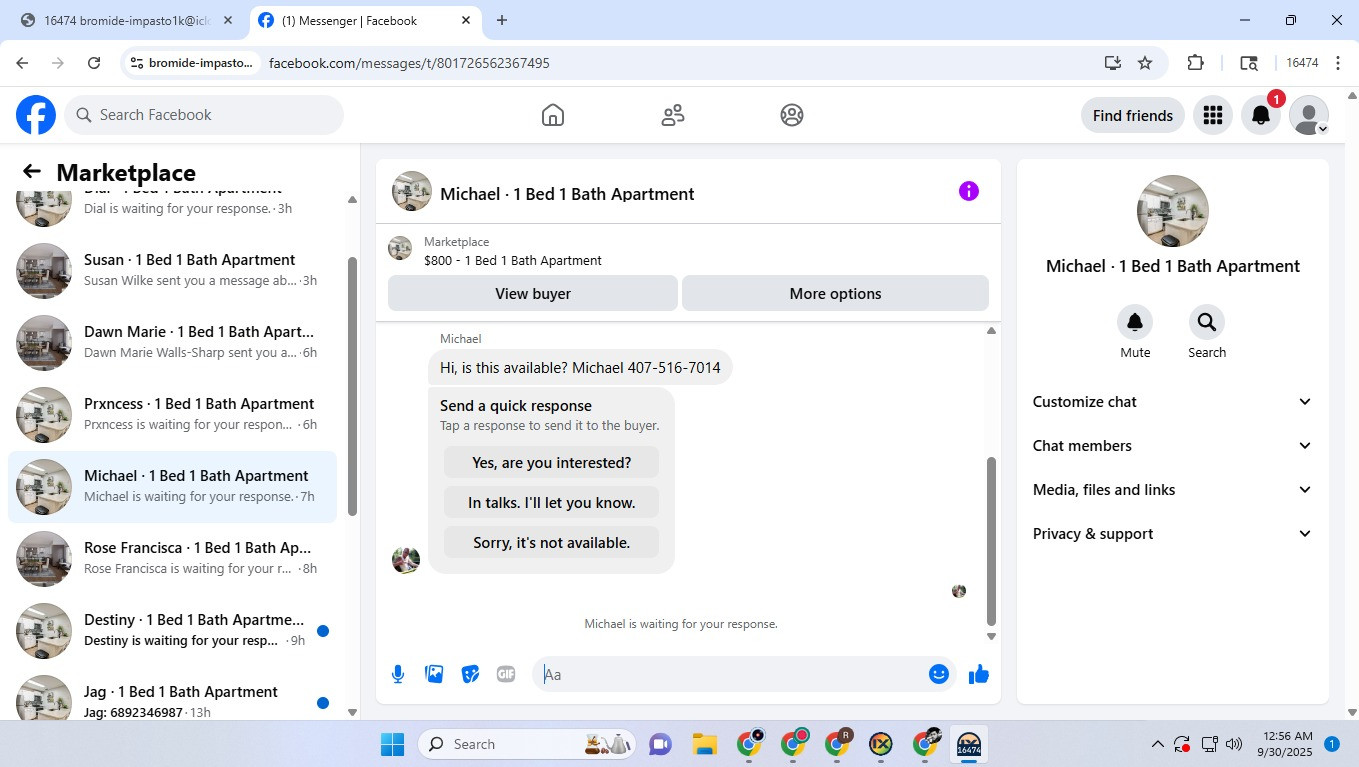Open Susan's 1 Bed 1 Bath Apartment conversation
Viewport: 1359px width, 767px height.
[172, 271]
